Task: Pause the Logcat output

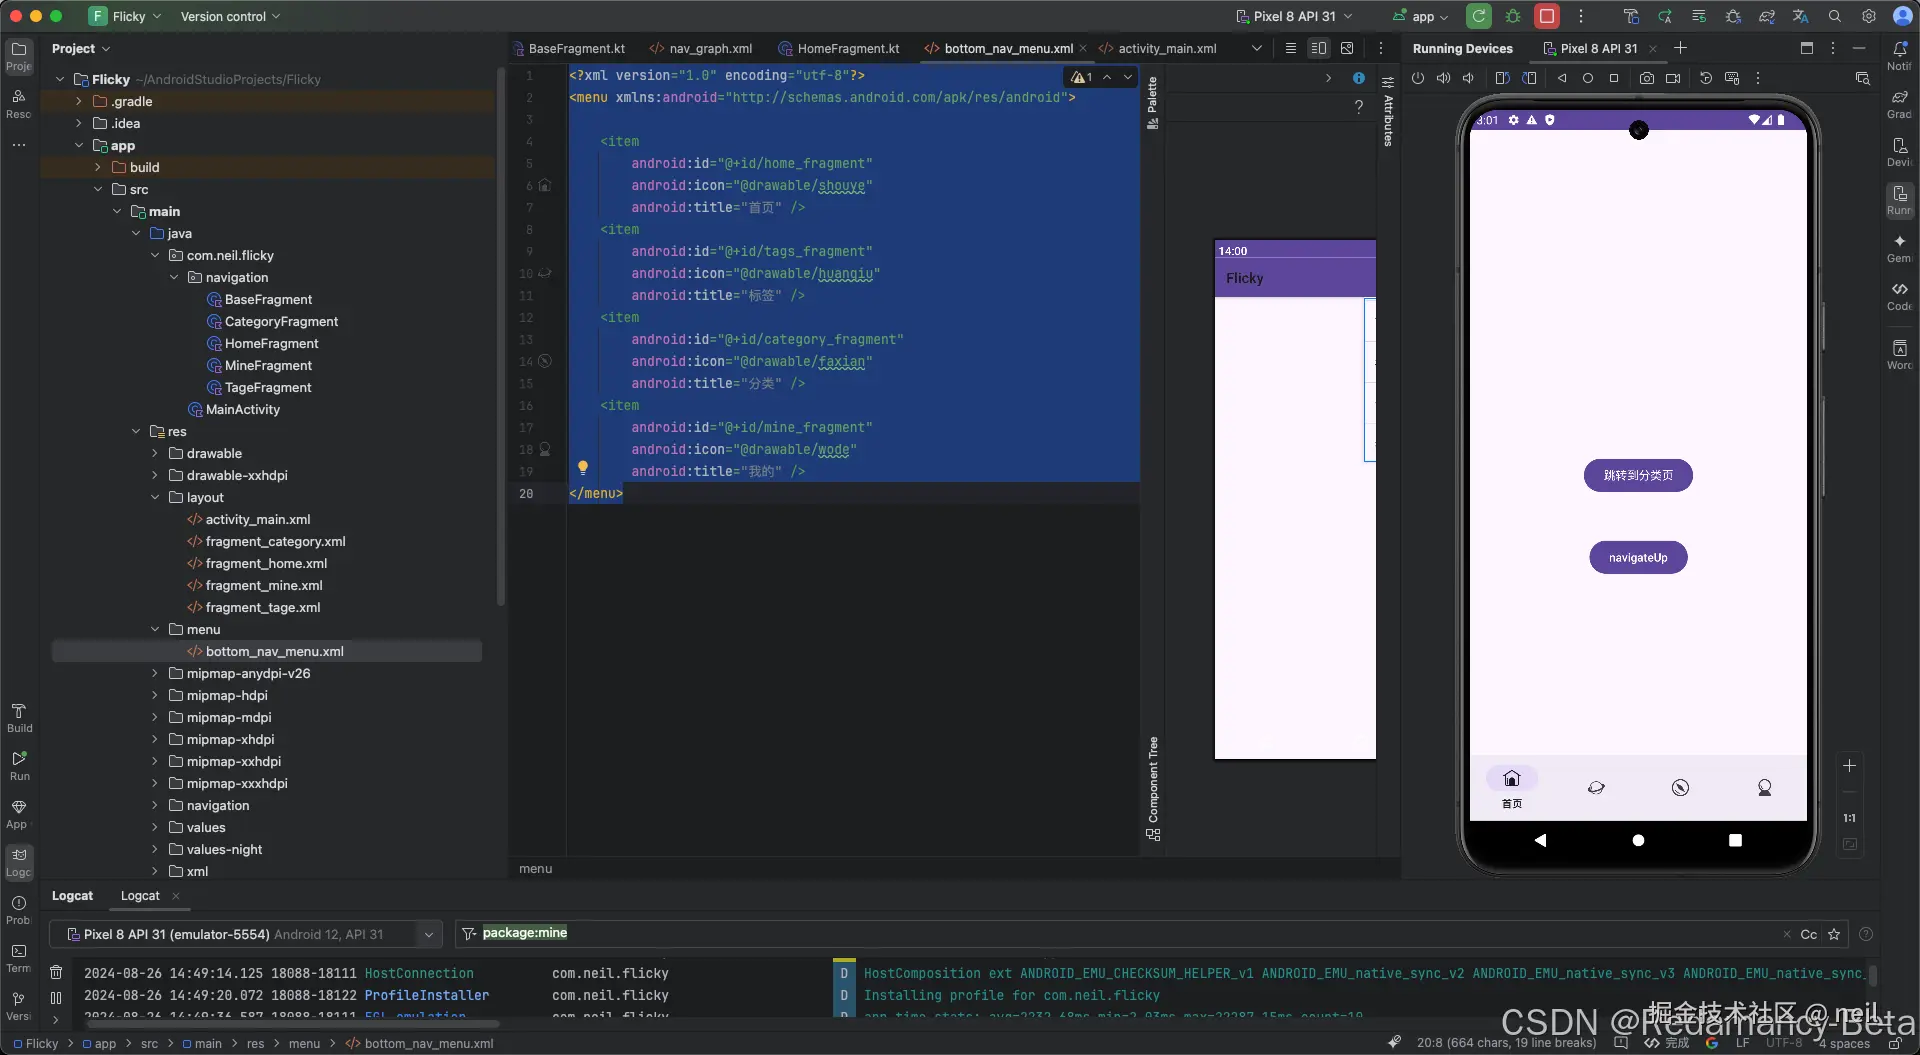Action: [x=56, y=997]
